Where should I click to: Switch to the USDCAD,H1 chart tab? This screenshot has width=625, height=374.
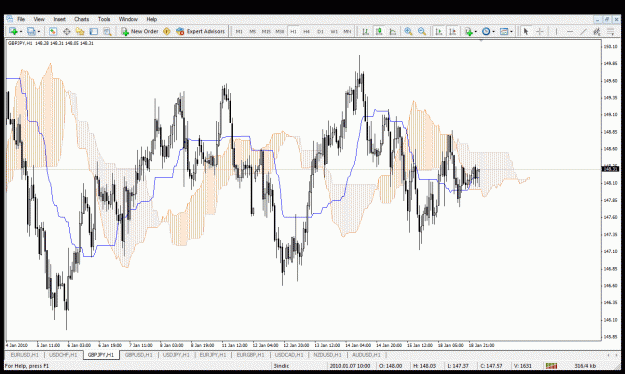click(289, 355)
